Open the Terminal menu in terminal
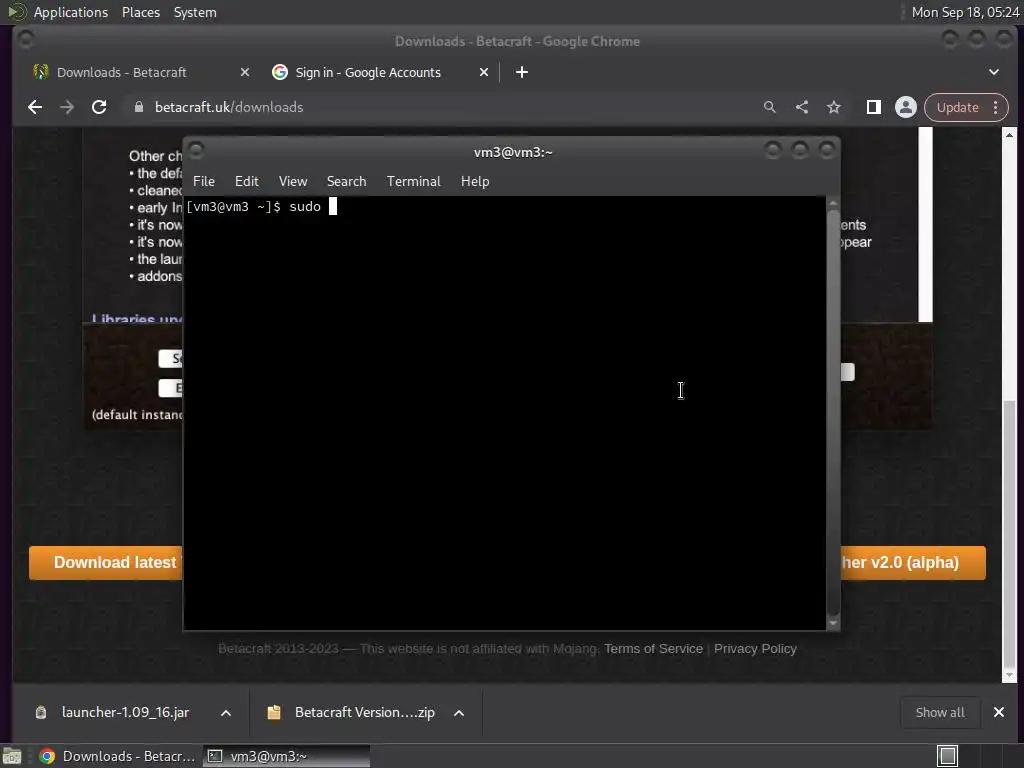The height and width of the screenshot is (768, 1024). (413, 182)
